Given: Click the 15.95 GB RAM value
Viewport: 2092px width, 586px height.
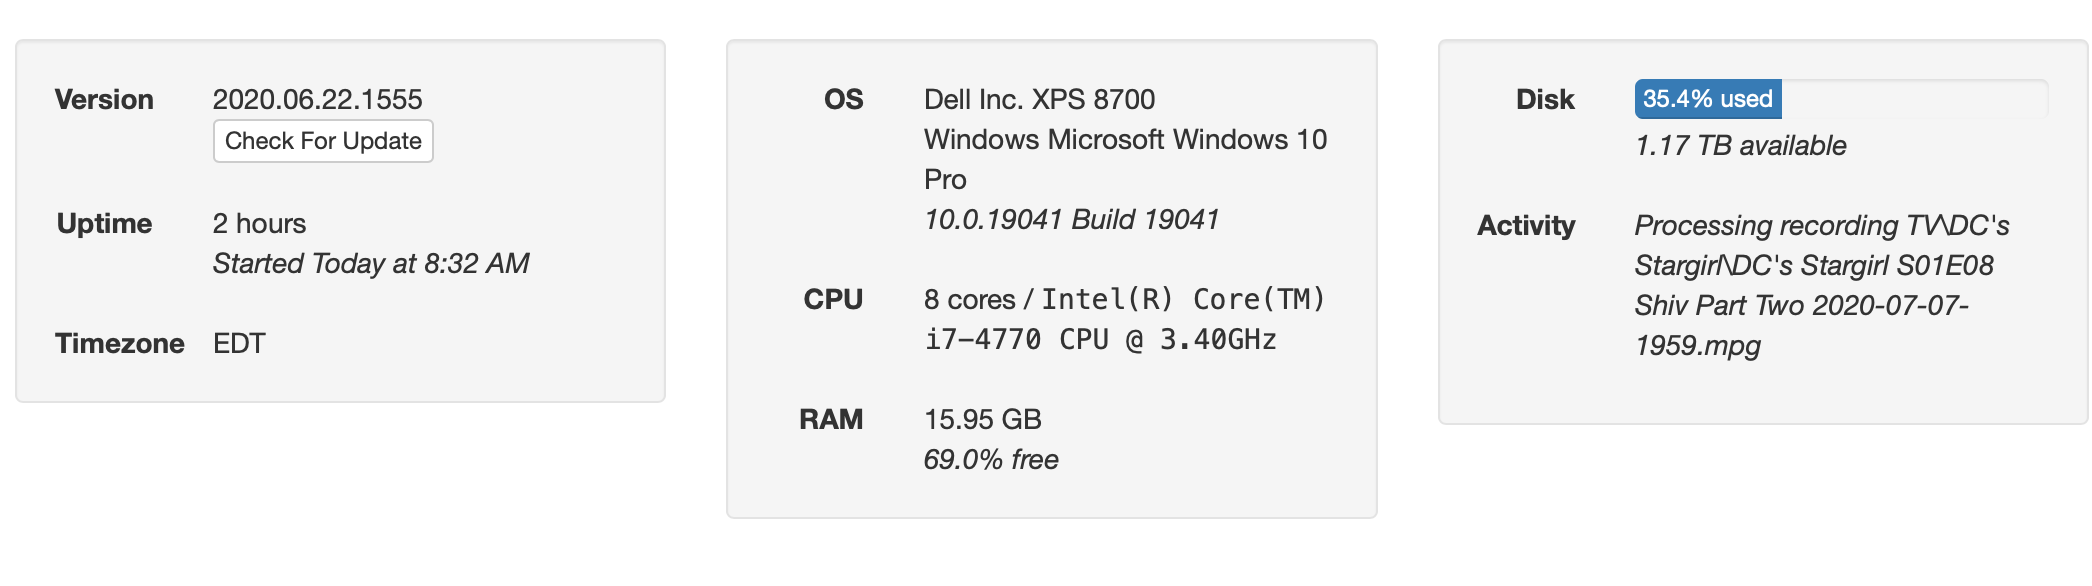Looking at the screenshot, I should (982, 419).
